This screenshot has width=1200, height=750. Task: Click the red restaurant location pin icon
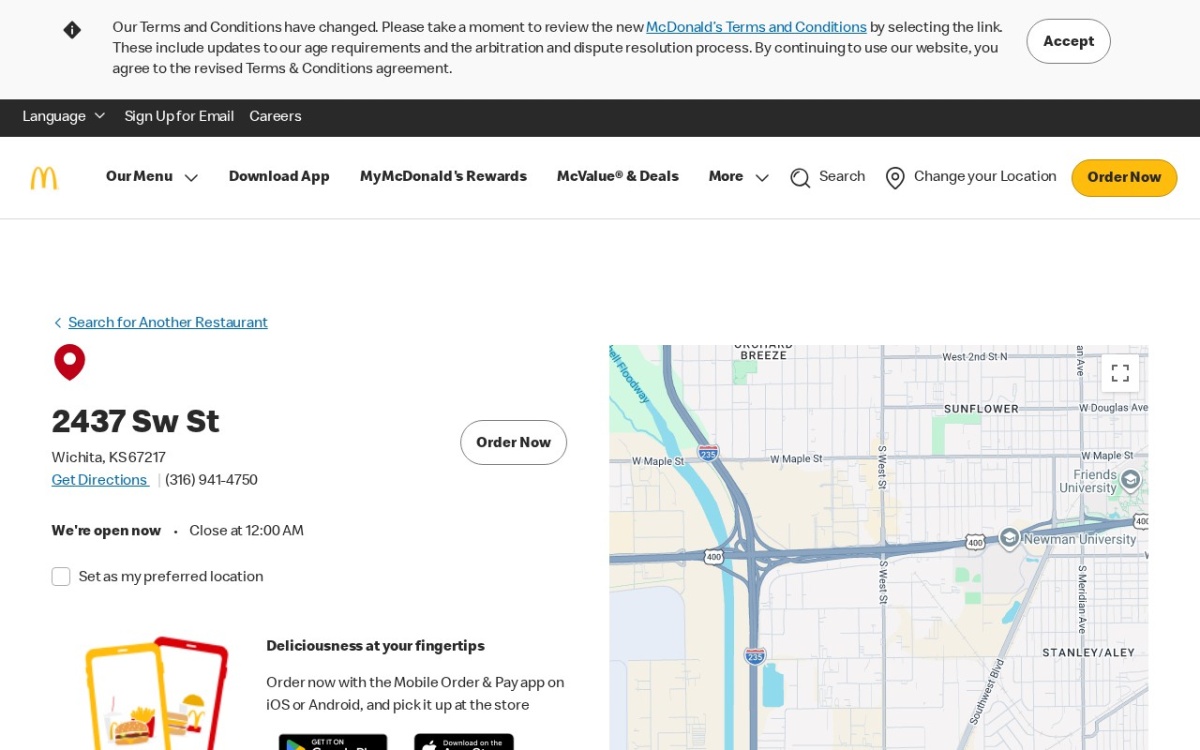coord(69,362)
